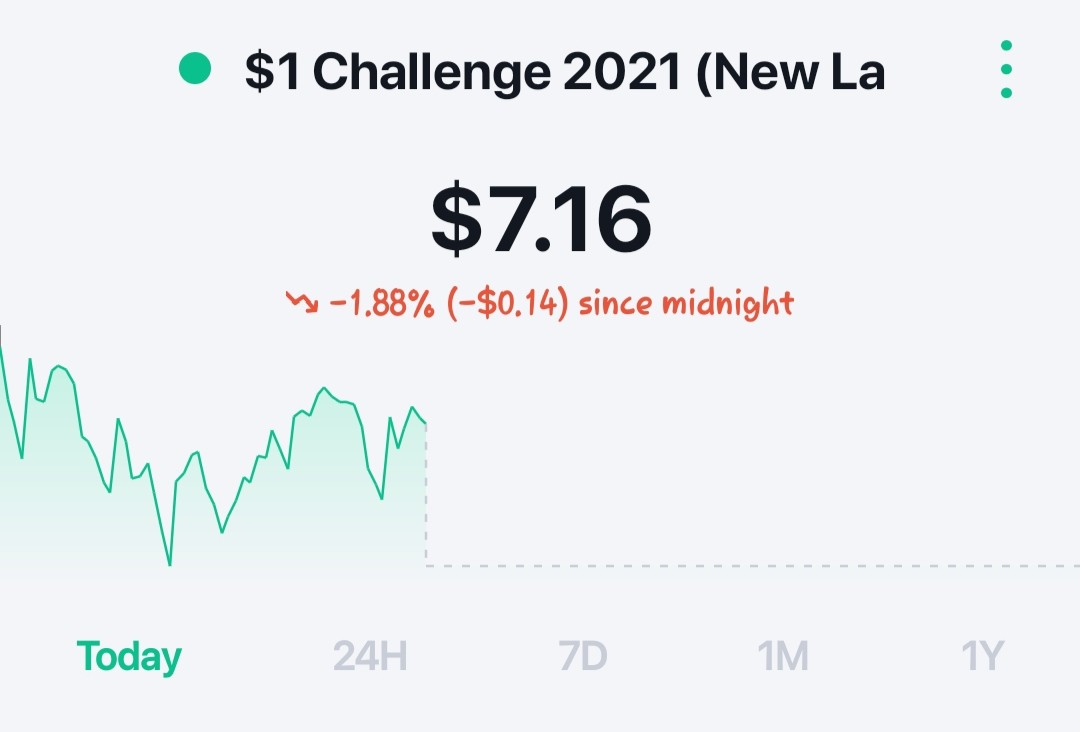Click the $1 Challenge 2021 portfolio title
1080x732 pixels.
(565, 72)
